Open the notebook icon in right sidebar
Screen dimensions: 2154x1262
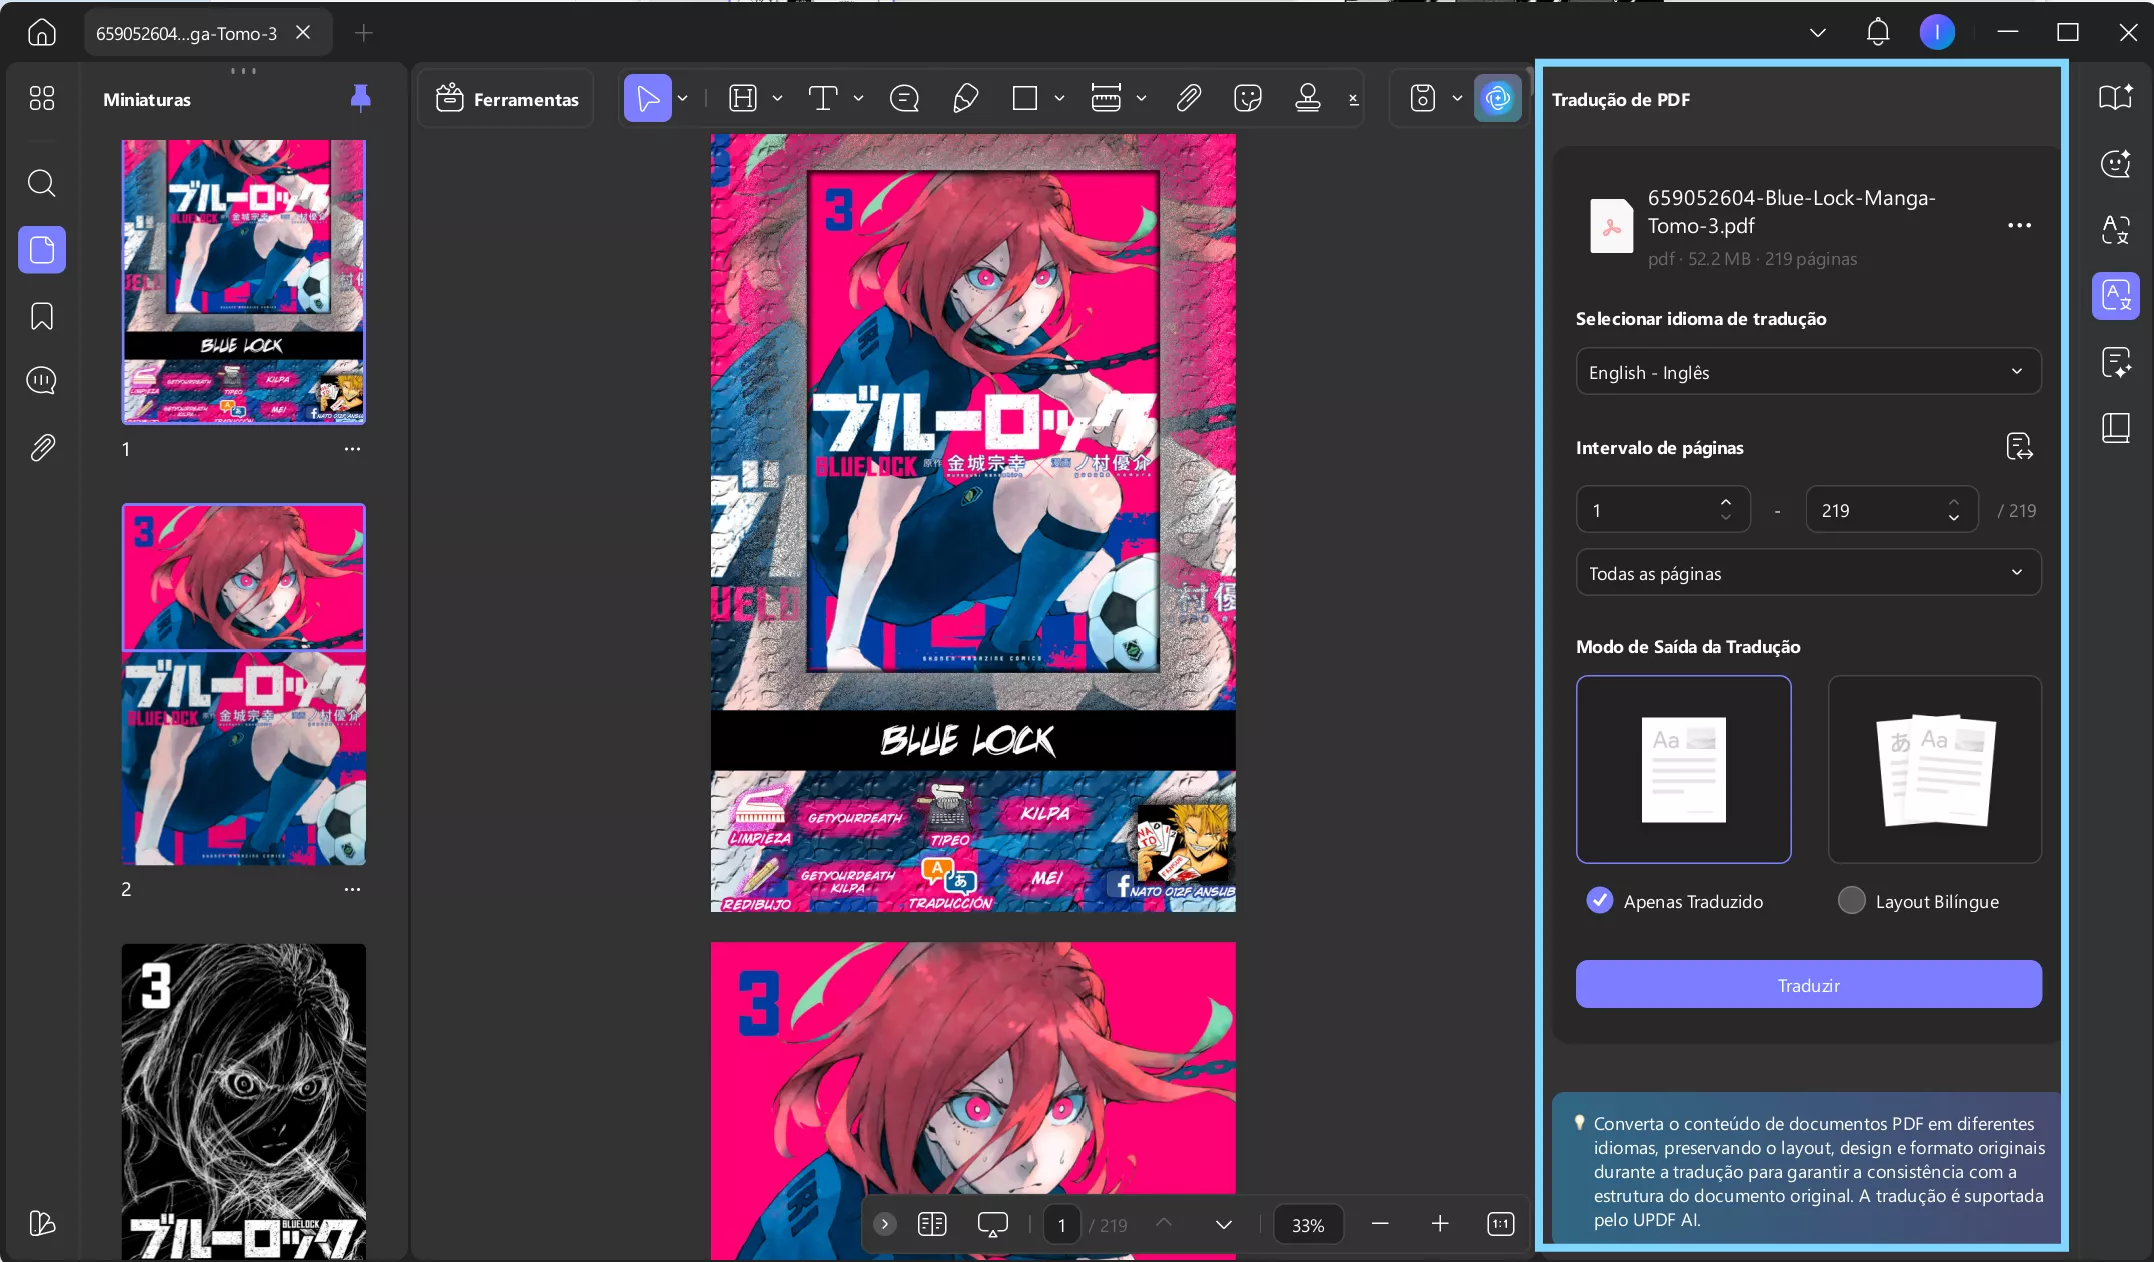[x=2115, y=428]
